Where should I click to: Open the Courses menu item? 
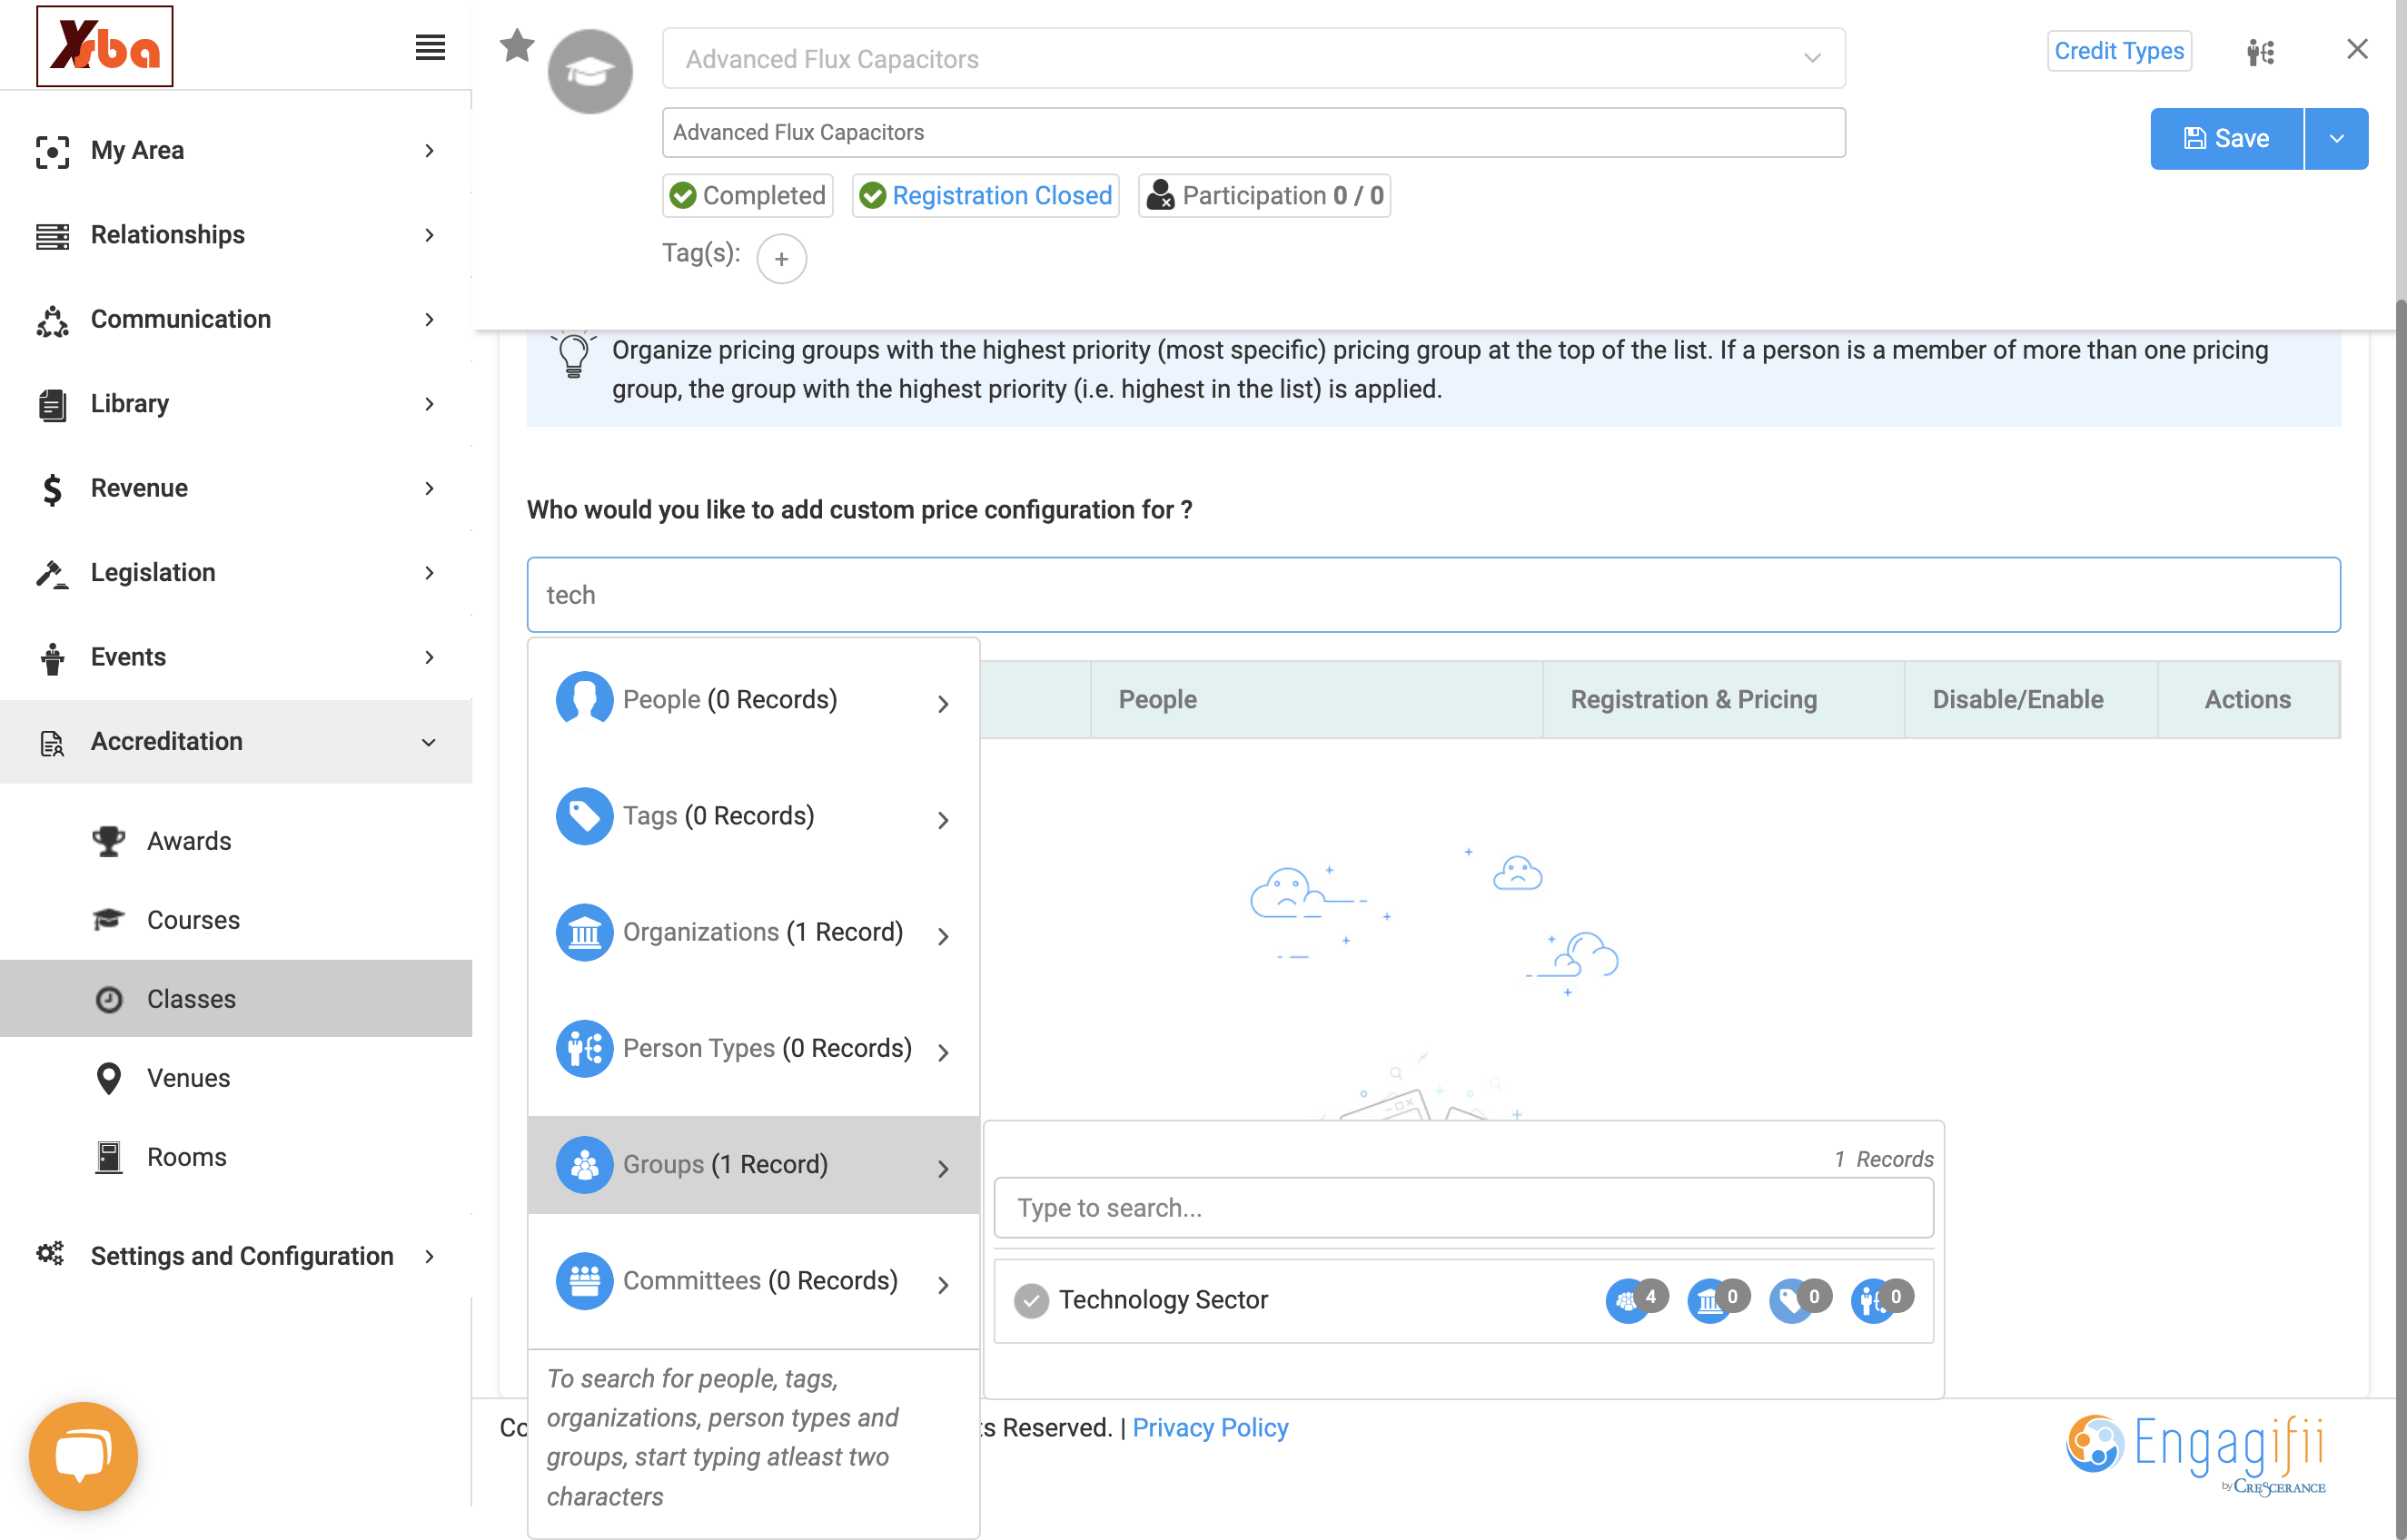(193, 920)
